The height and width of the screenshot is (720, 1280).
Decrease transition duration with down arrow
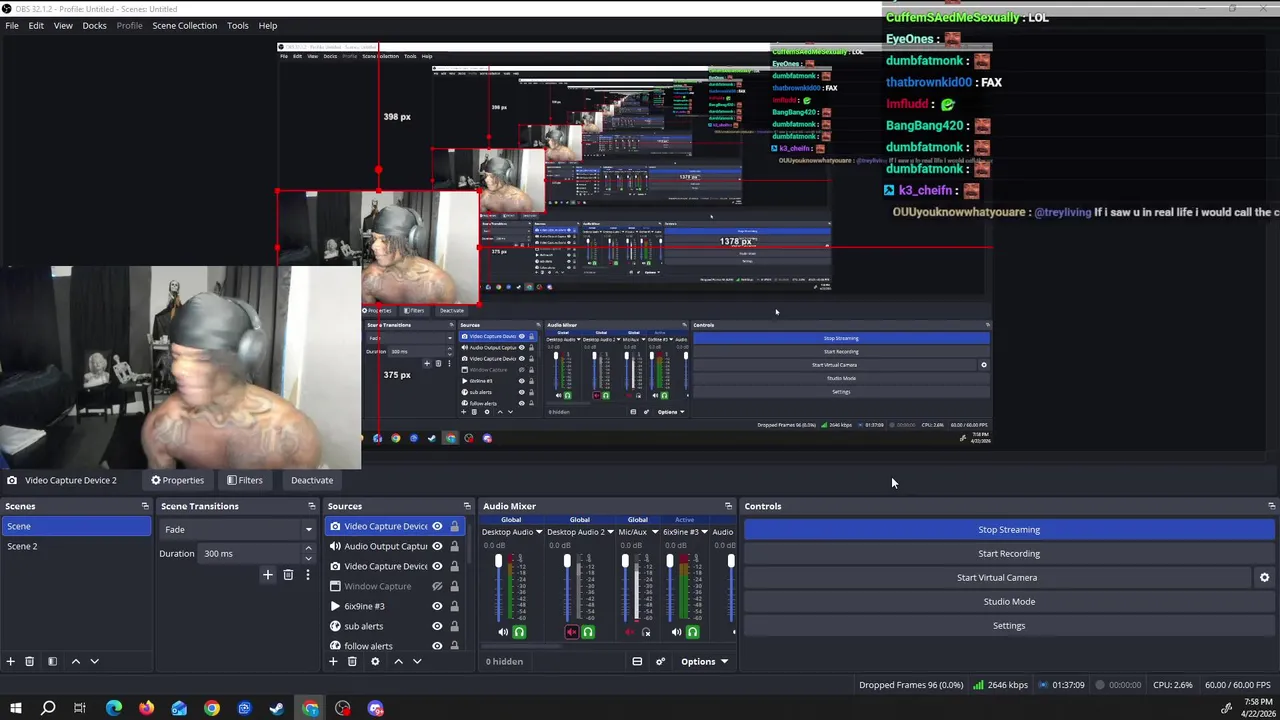(x=308, y=558)
